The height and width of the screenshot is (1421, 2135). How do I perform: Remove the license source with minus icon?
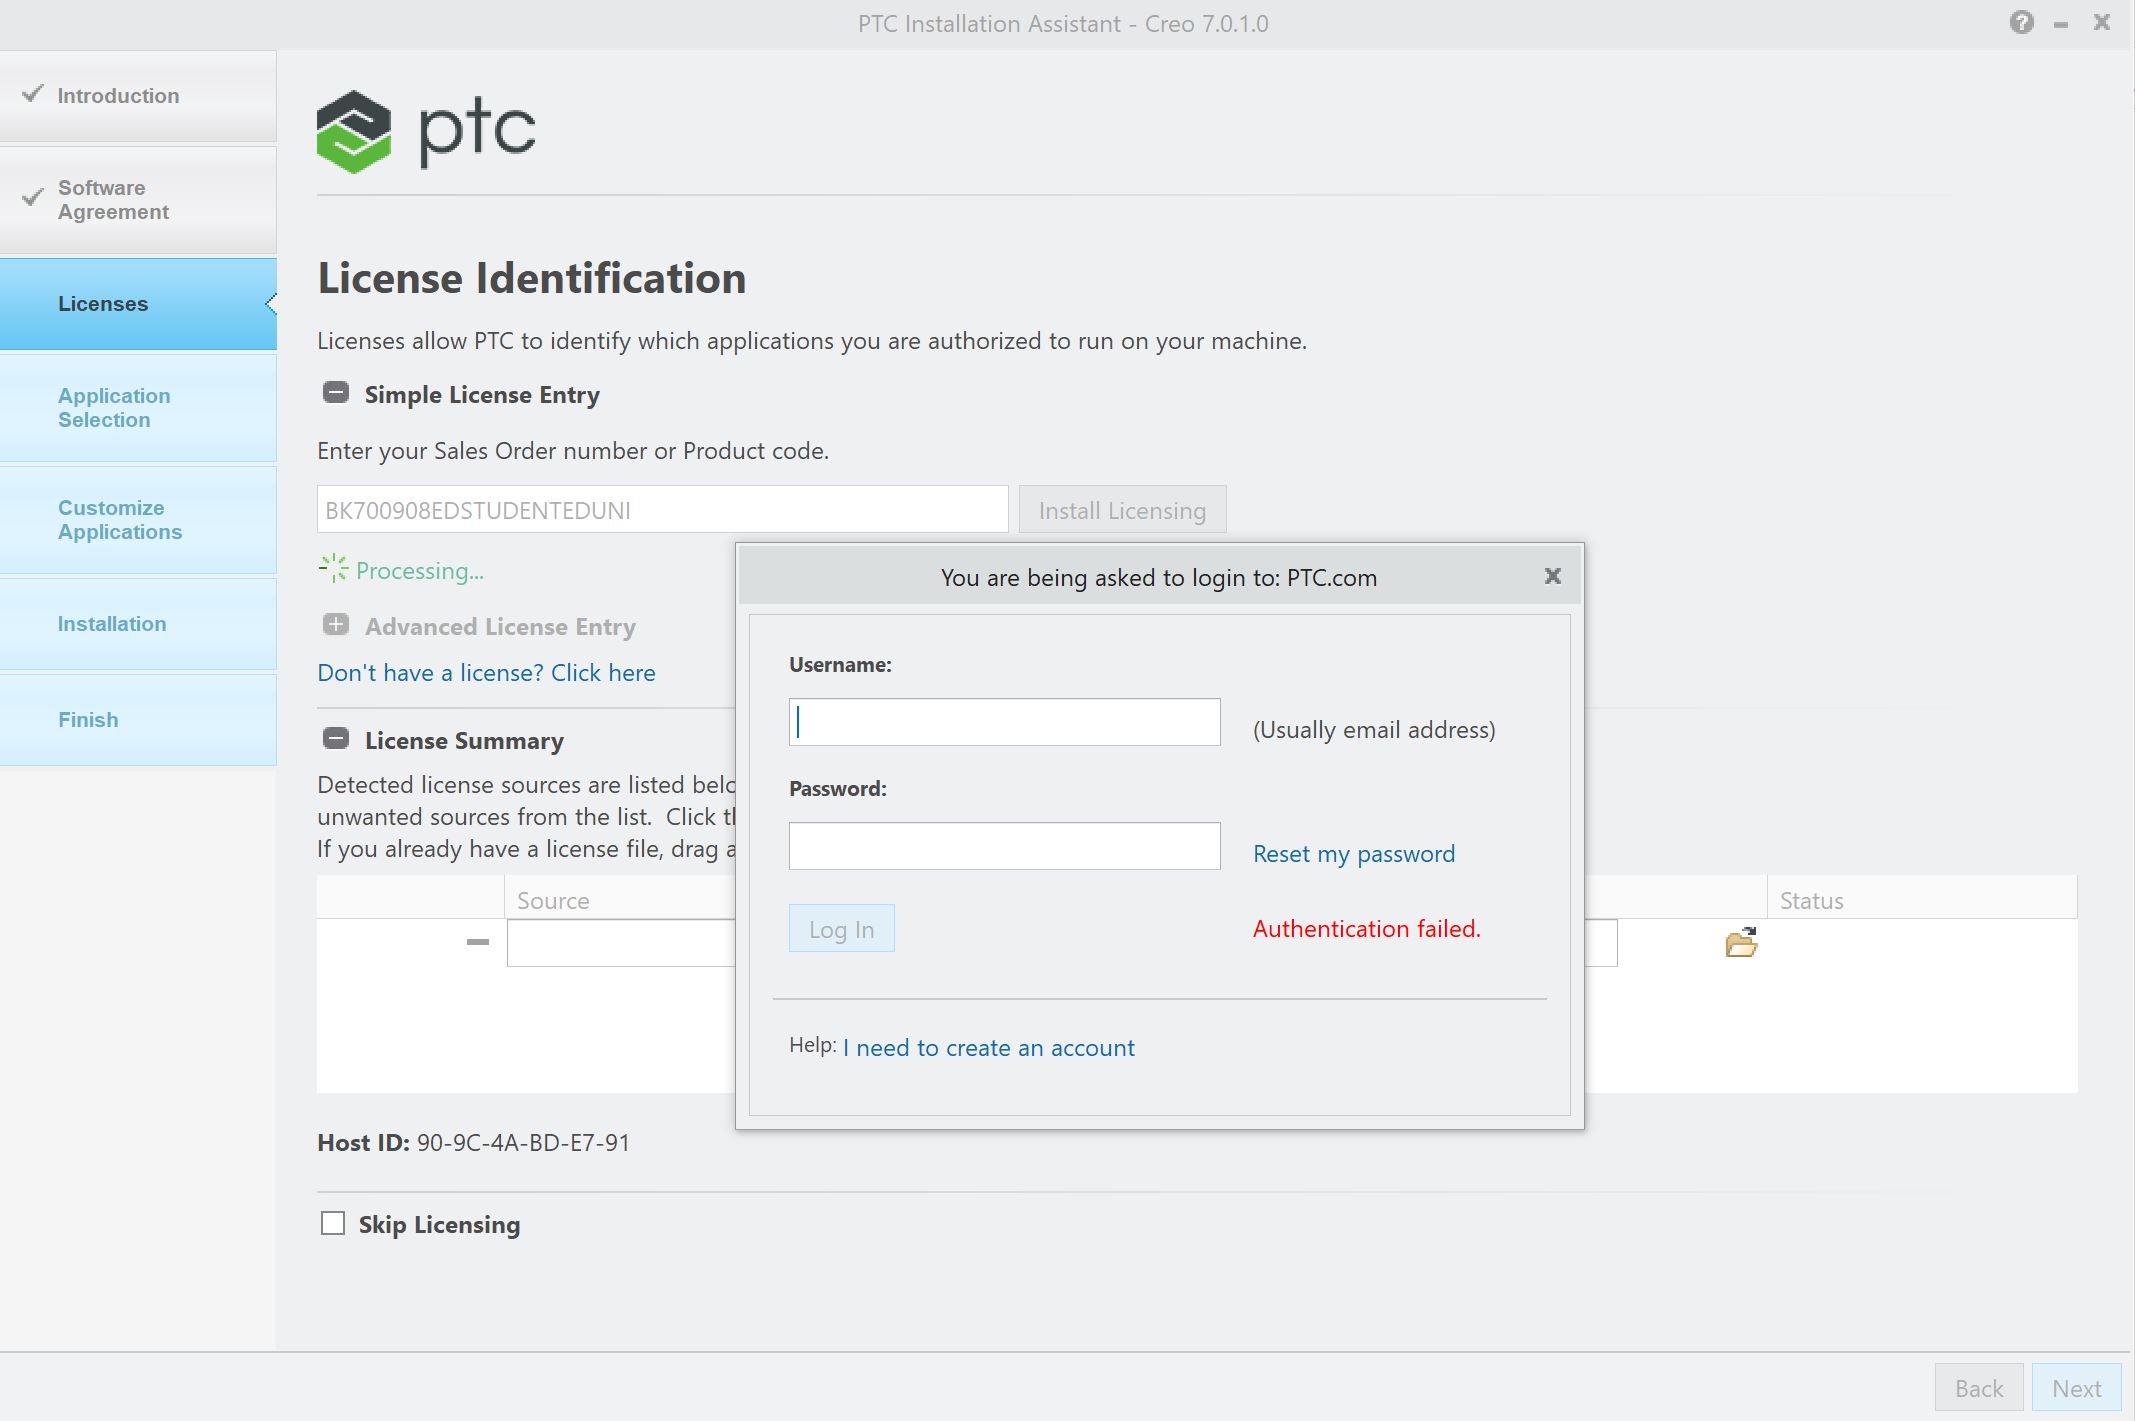point(477,941)
